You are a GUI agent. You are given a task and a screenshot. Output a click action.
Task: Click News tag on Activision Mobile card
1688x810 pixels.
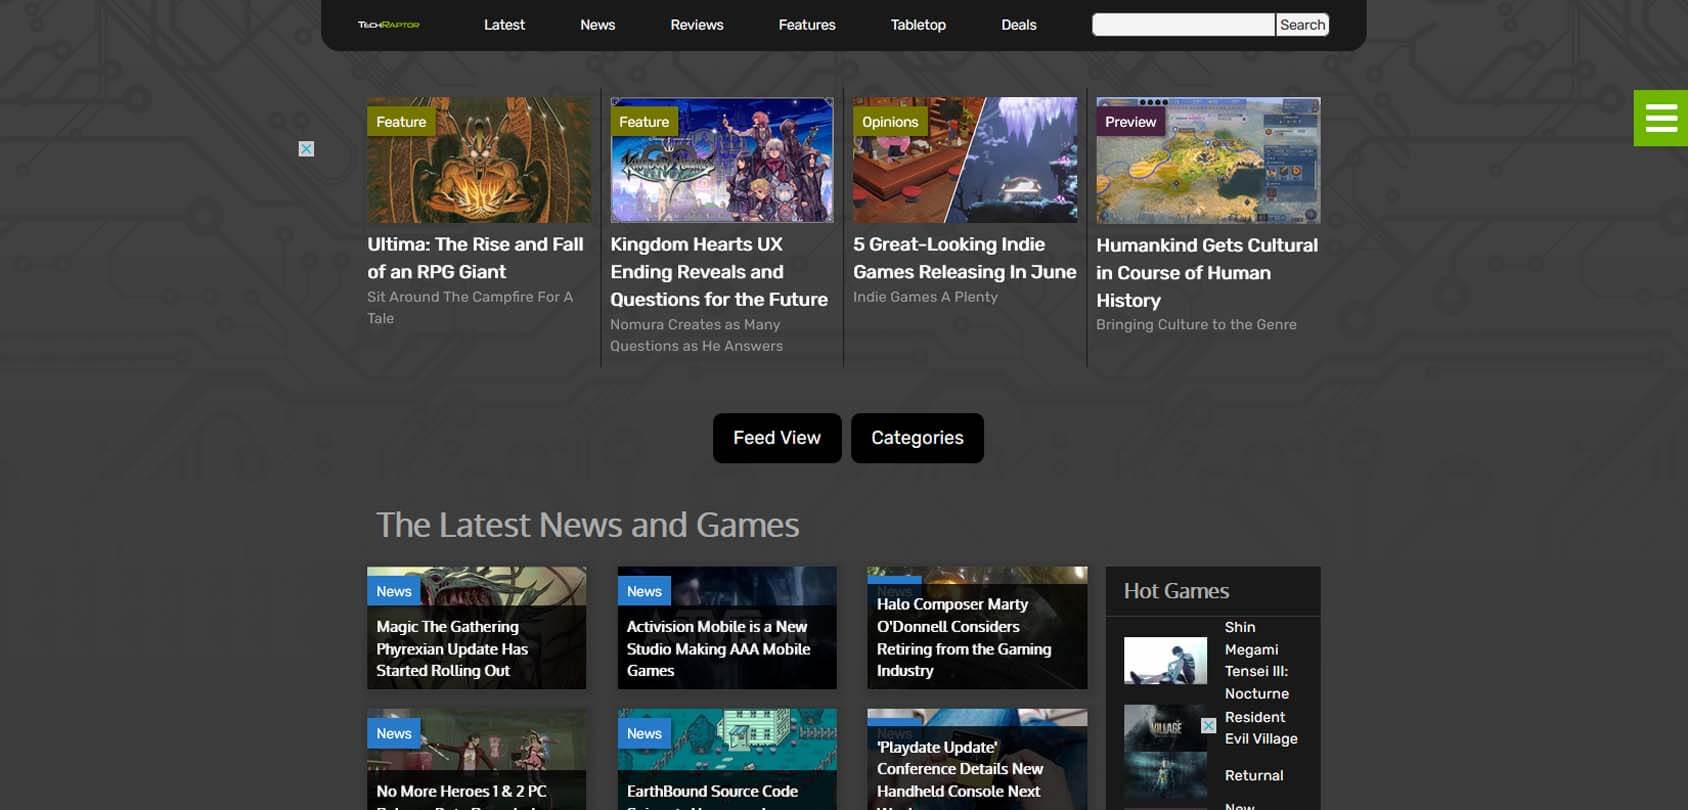click(x=644, y=591)
